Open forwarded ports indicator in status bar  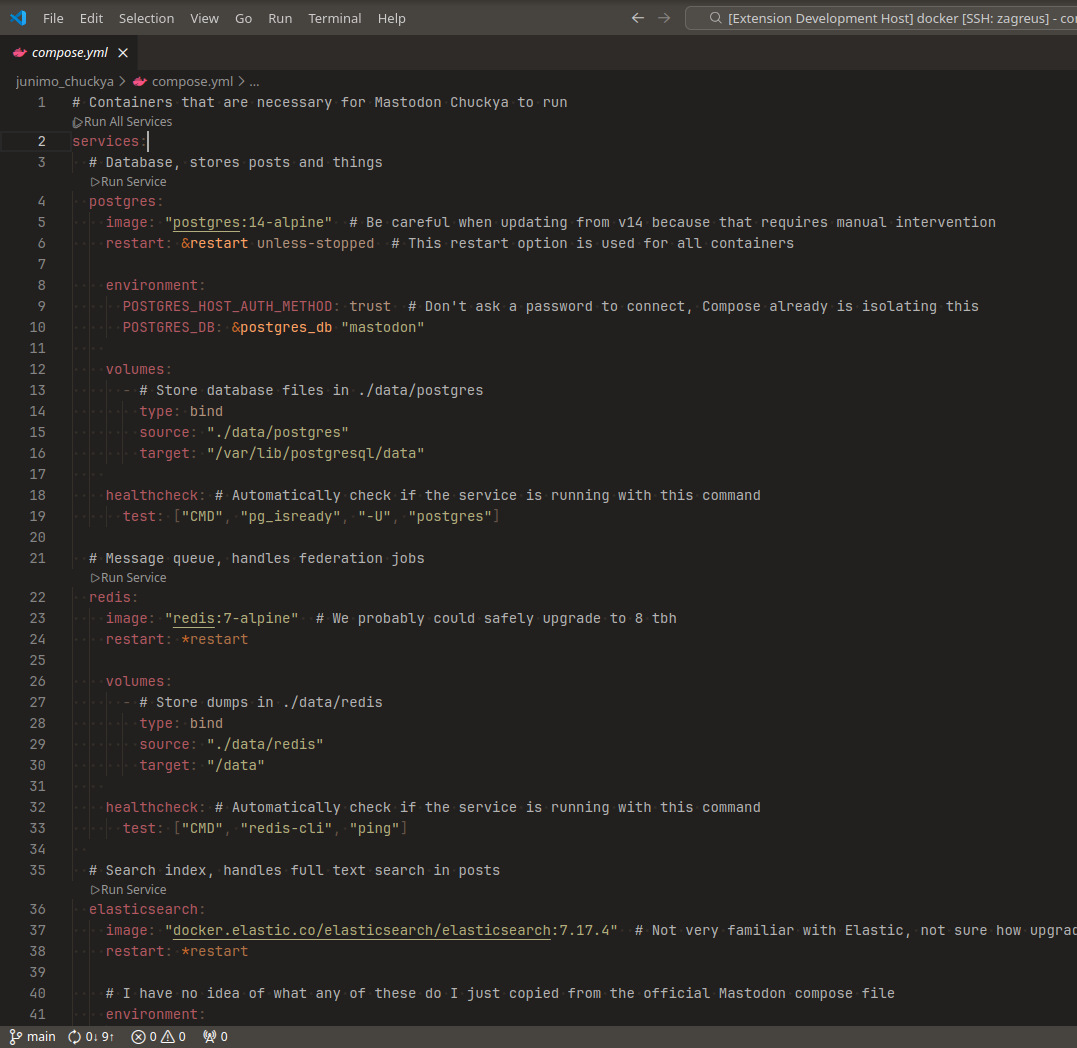click(215, 1037)
